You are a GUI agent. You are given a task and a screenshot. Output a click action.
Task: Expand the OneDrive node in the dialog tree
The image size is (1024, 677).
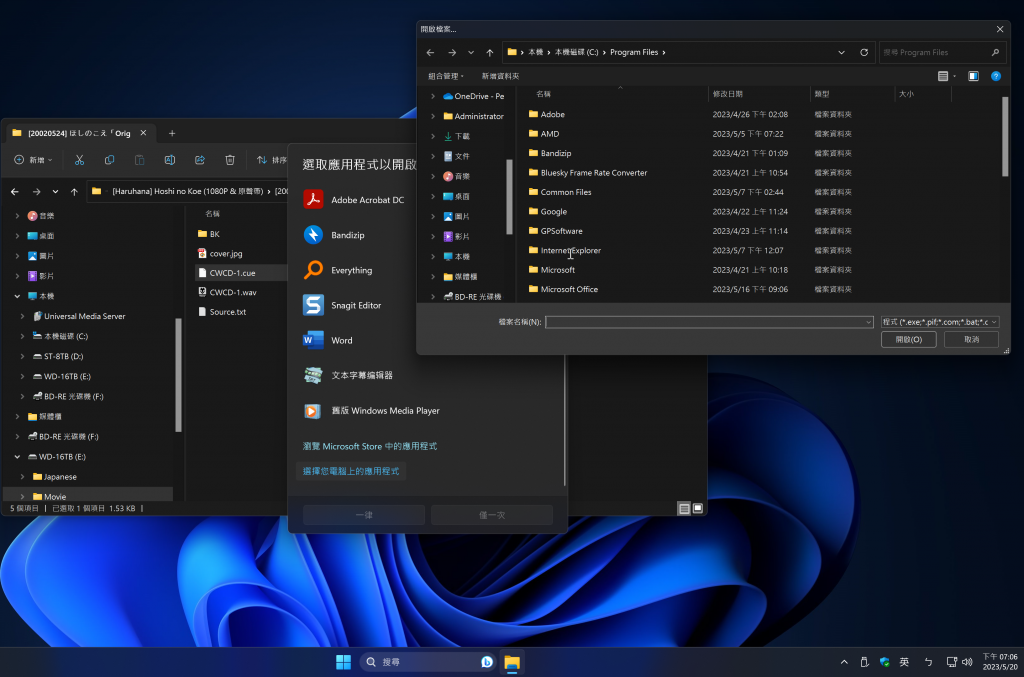(433, 96)
